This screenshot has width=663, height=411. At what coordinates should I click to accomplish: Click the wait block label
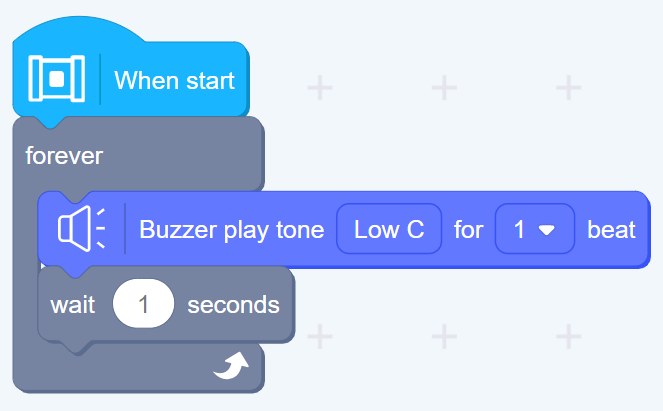point(73,305)
